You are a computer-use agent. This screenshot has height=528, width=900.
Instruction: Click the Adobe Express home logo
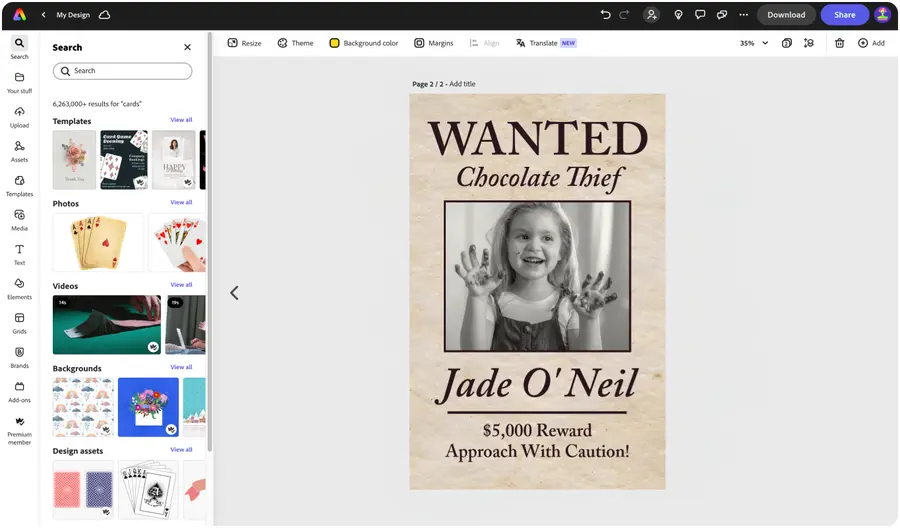pyautogui.click(x=19, y=15)
